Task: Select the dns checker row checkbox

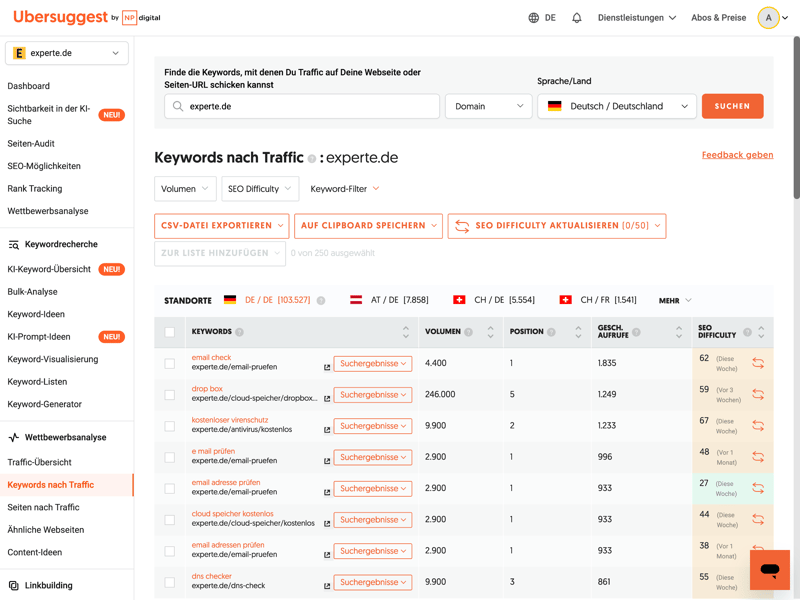Action: pyautogui.click(x=170, y=582)
